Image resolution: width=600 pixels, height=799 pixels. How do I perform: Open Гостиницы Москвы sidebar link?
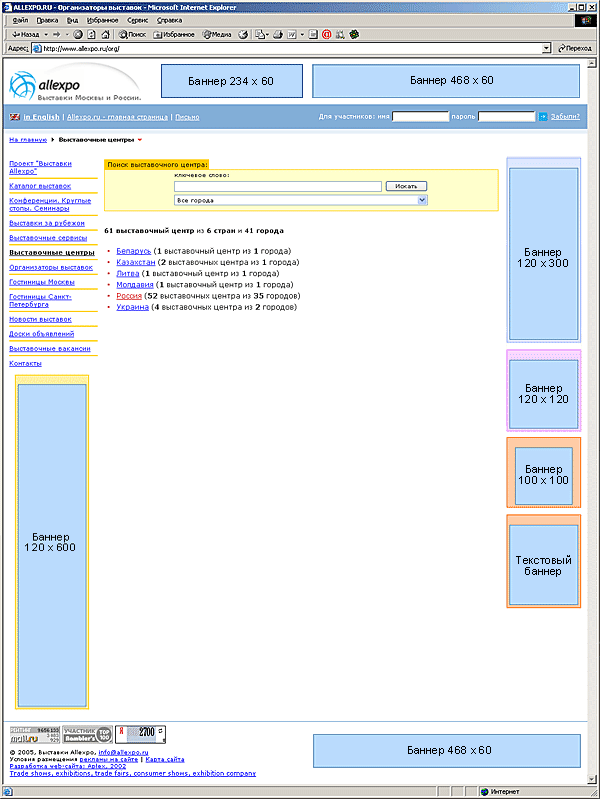(42, 282)
